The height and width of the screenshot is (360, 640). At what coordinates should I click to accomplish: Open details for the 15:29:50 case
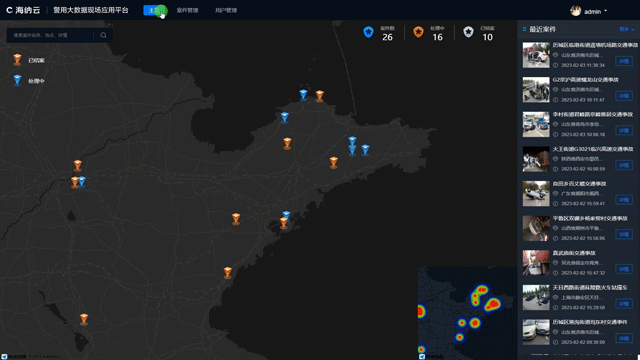click(x=624, y=304)
